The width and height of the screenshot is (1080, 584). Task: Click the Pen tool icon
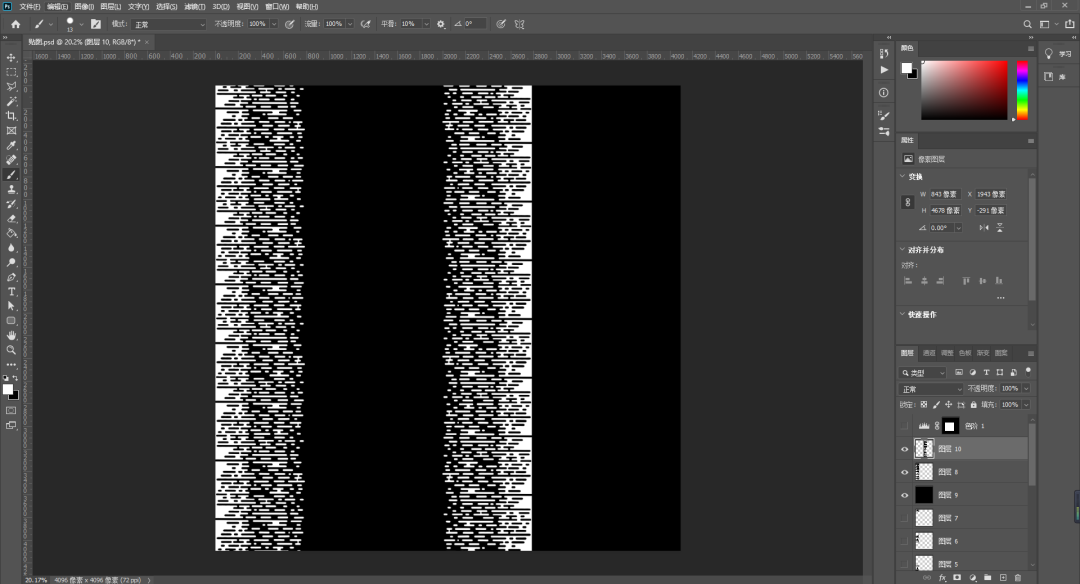pos(11,278)
